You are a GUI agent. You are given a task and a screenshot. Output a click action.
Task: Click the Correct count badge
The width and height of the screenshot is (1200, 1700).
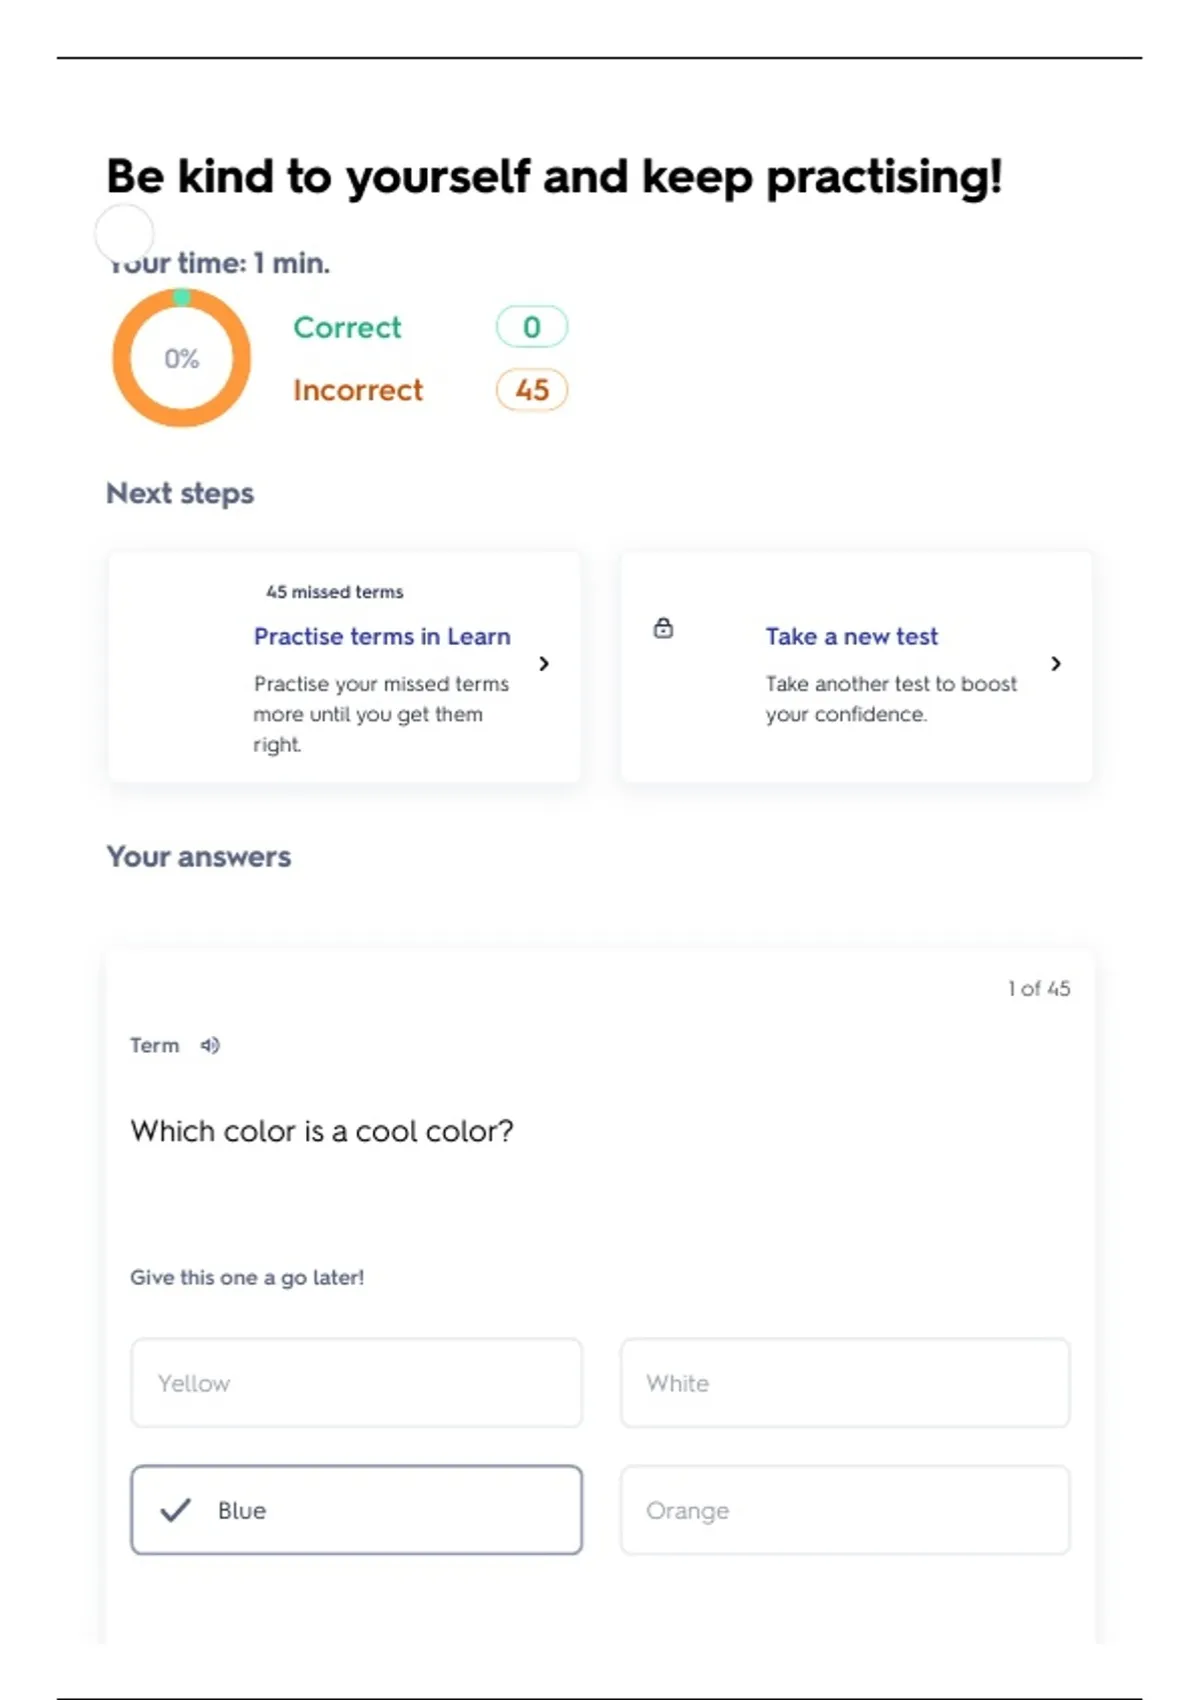[x=532, y=327]
